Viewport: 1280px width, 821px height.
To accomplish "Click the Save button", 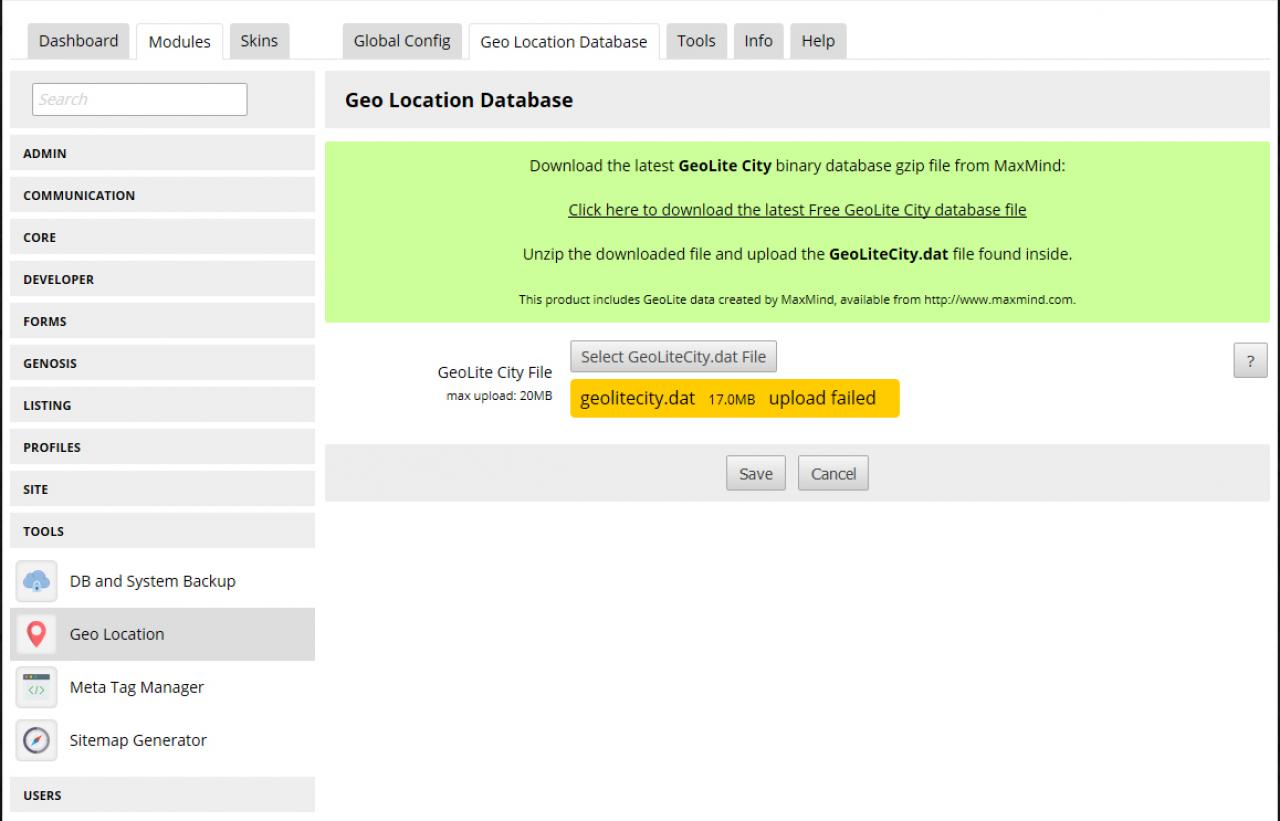I will click(x=755, y=474).
